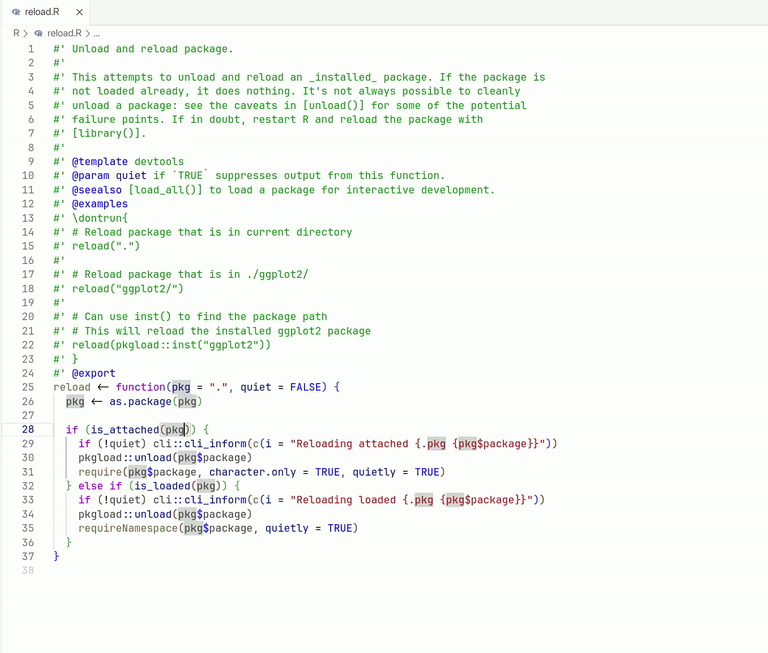This screenshot has width=768, height=653.
Task: Click the R icon in the breadcrumb
Action: [38, 33]
